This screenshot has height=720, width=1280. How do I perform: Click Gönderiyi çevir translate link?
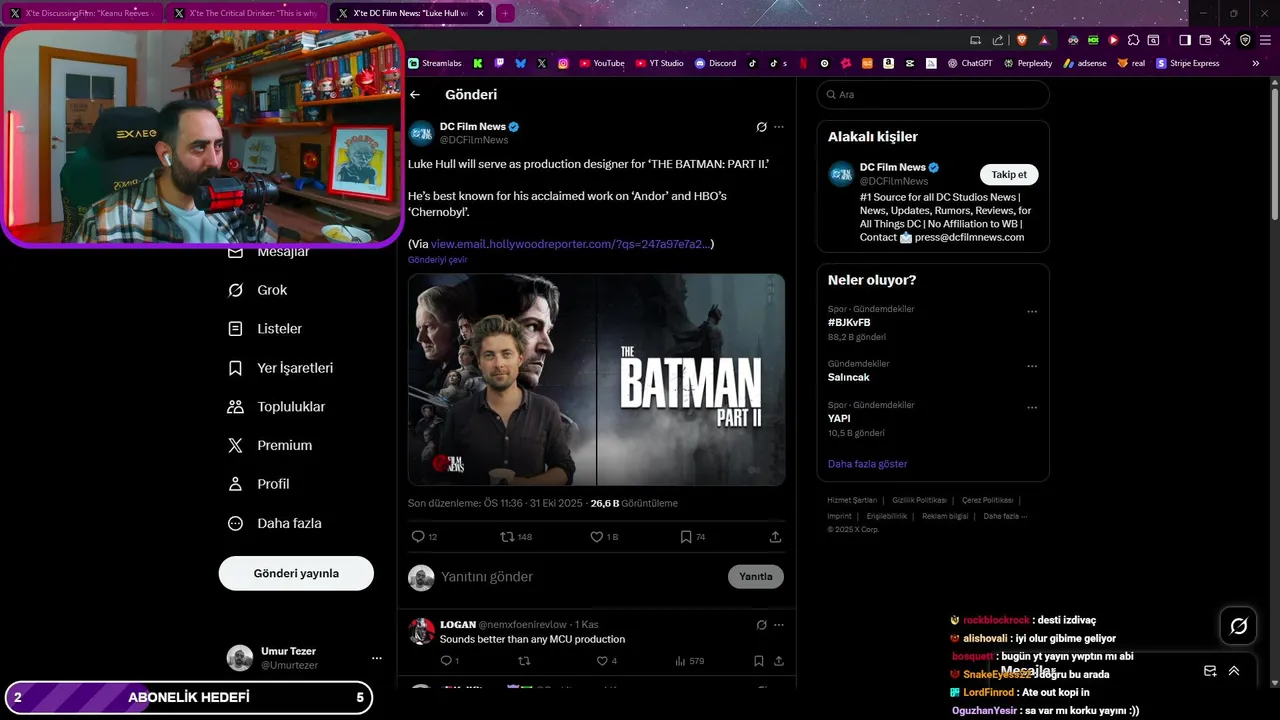point(437,260)
